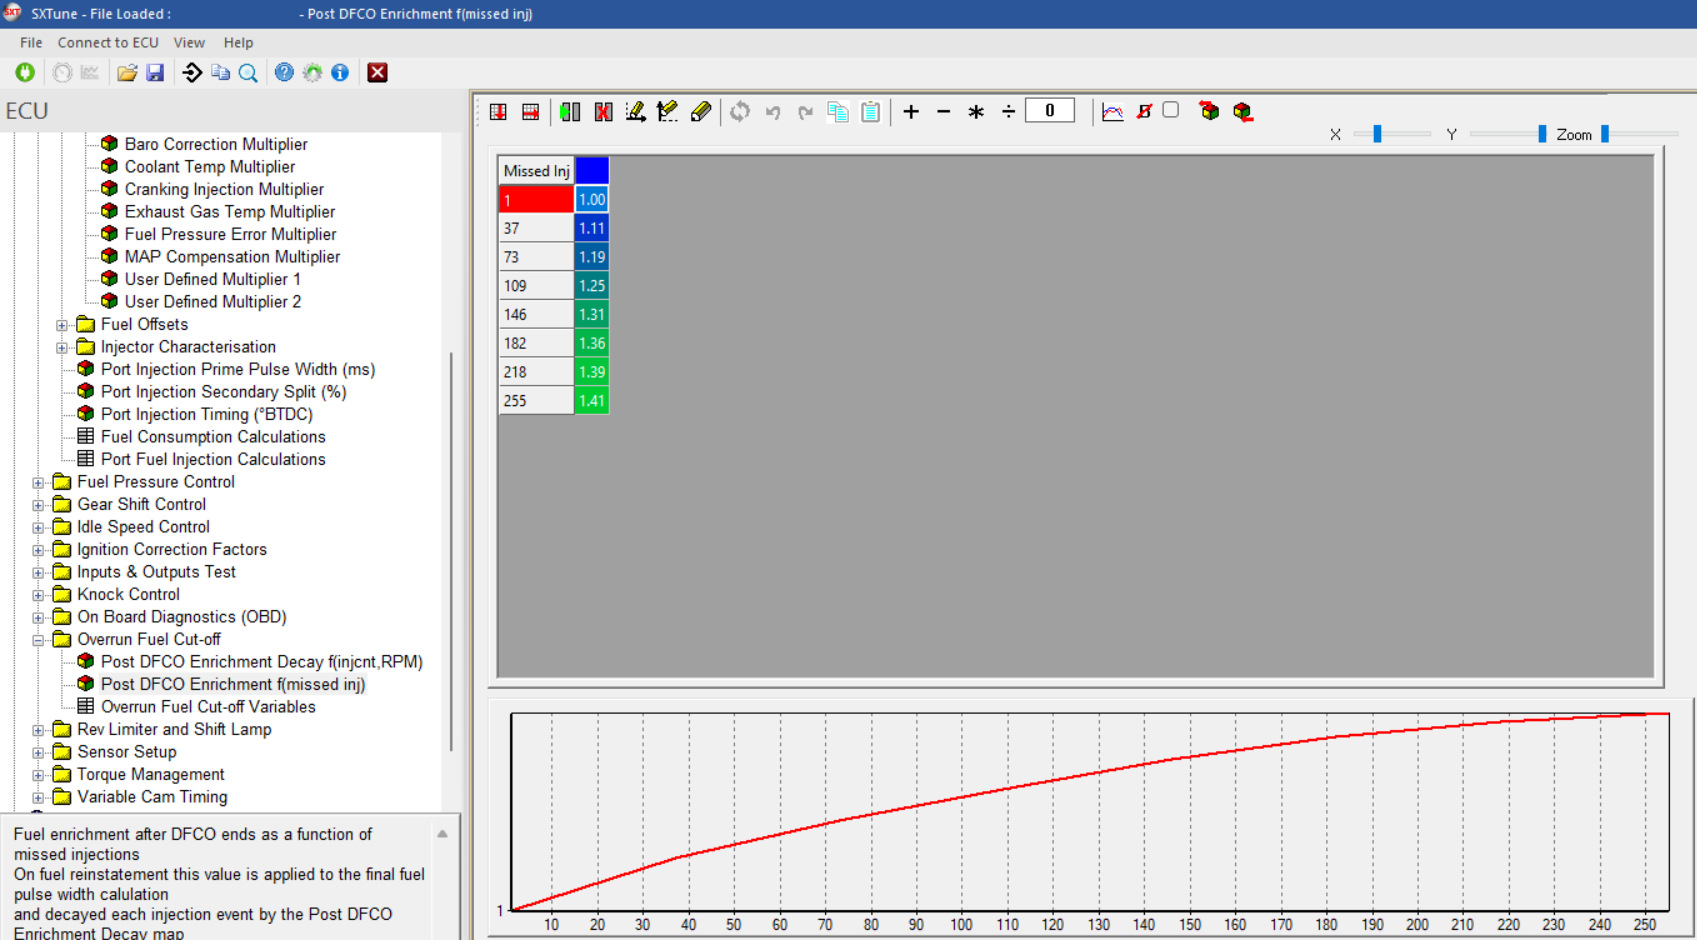
Task: Click the green-arrow column icon in the map toolbar
Action: [x=570, y=112]
